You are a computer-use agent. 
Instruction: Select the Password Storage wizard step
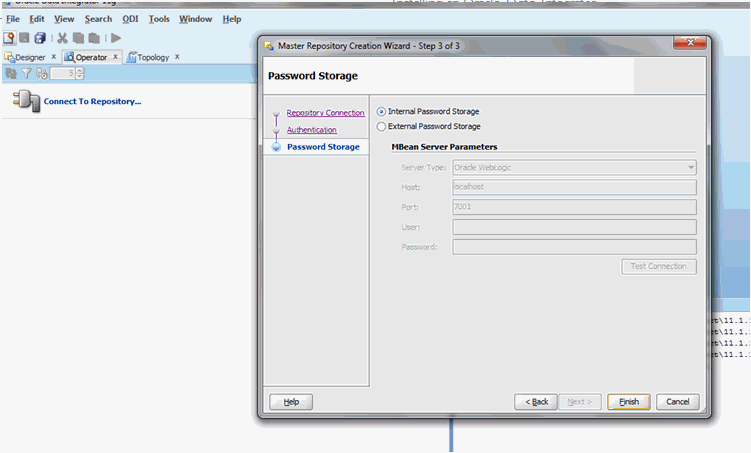(x=323, y=147)
